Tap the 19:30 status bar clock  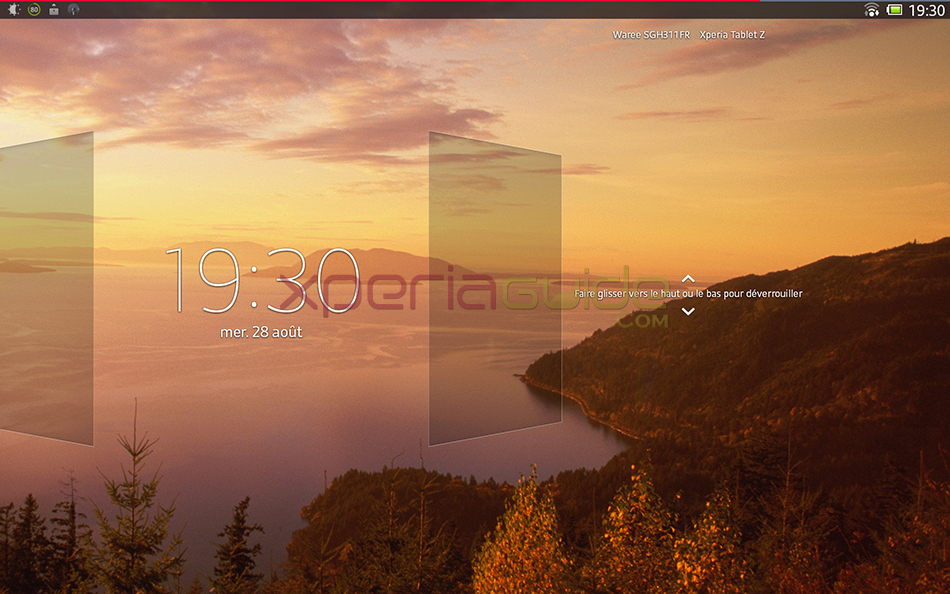[926, 10]
